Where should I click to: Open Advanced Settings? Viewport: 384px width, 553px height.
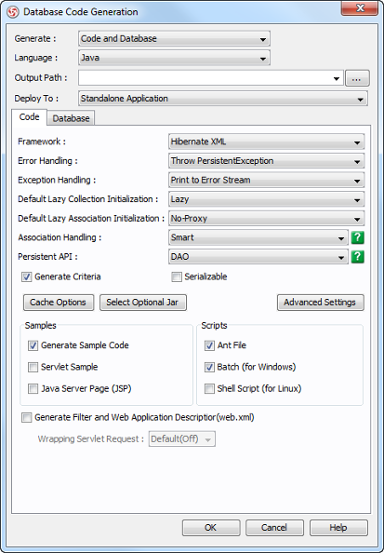[320, 303]
